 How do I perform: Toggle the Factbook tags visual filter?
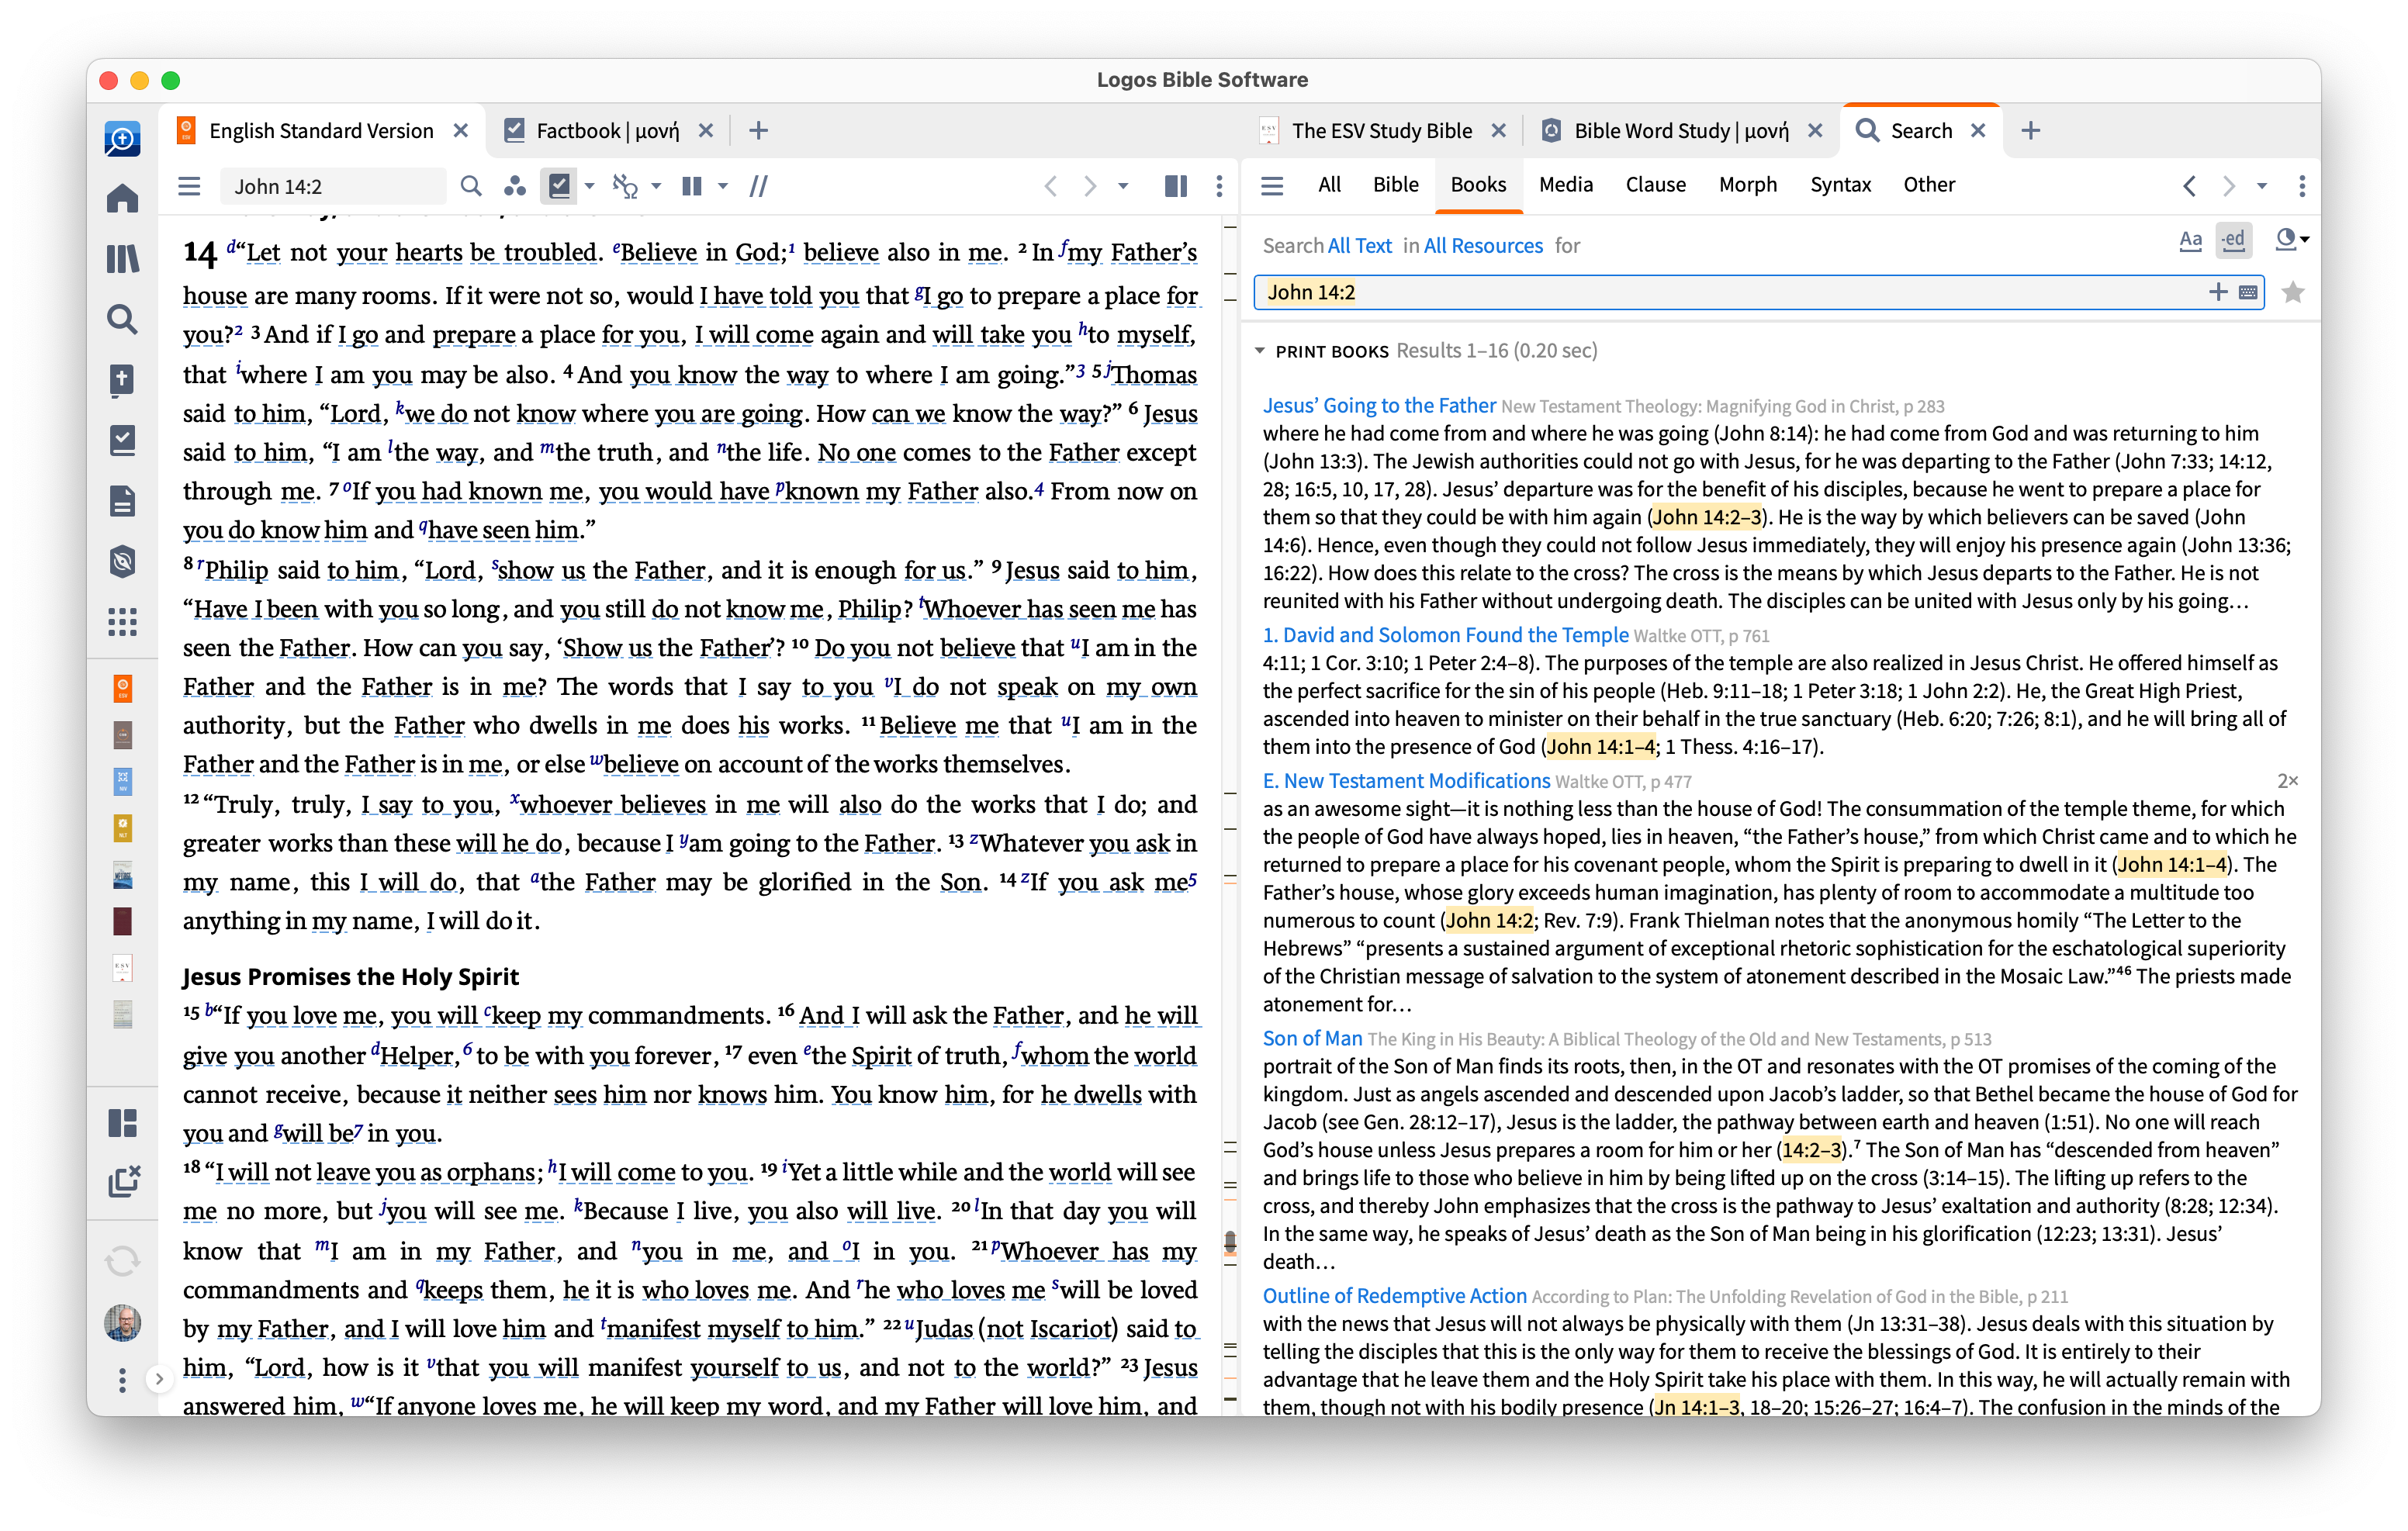tap(559, 186)
